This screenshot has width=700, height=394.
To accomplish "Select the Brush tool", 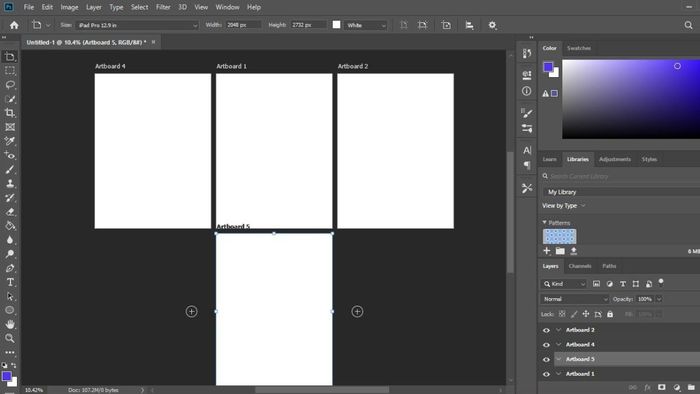I will (x=10, y=170).
